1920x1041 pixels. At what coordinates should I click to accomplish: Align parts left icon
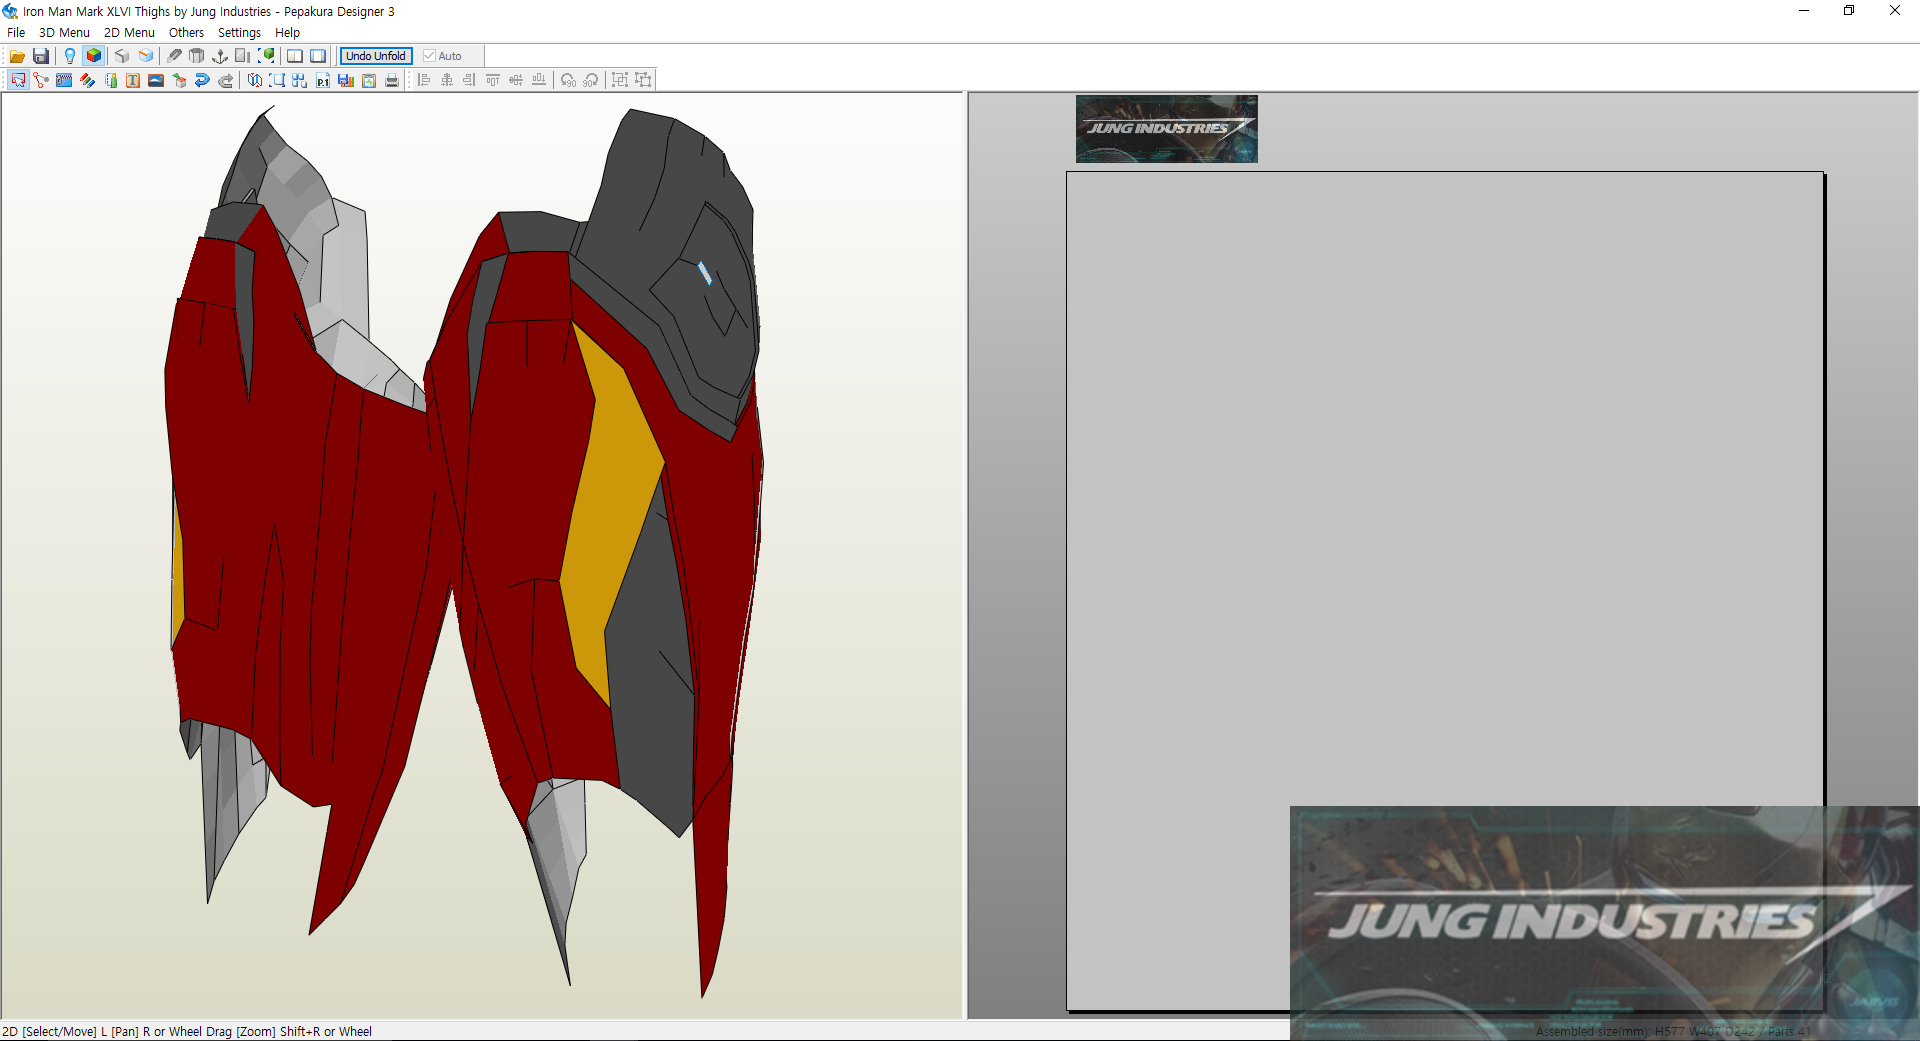click(424, 80)
